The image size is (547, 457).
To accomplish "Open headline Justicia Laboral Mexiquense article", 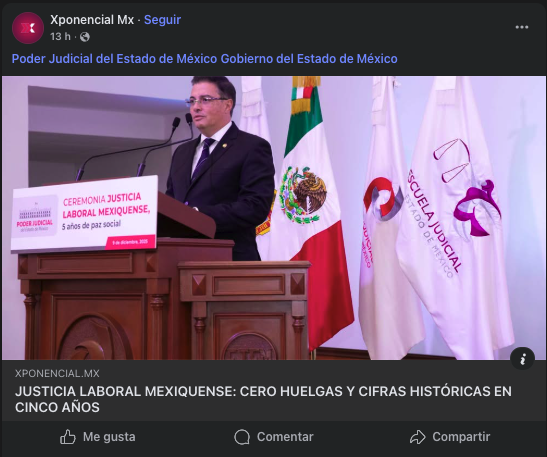I will point(263,399).
